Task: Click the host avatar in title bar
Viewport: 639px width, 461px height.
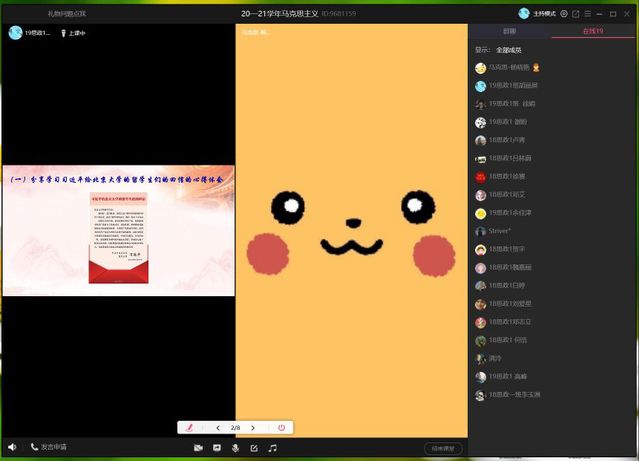Action: (x=524, y=13)
